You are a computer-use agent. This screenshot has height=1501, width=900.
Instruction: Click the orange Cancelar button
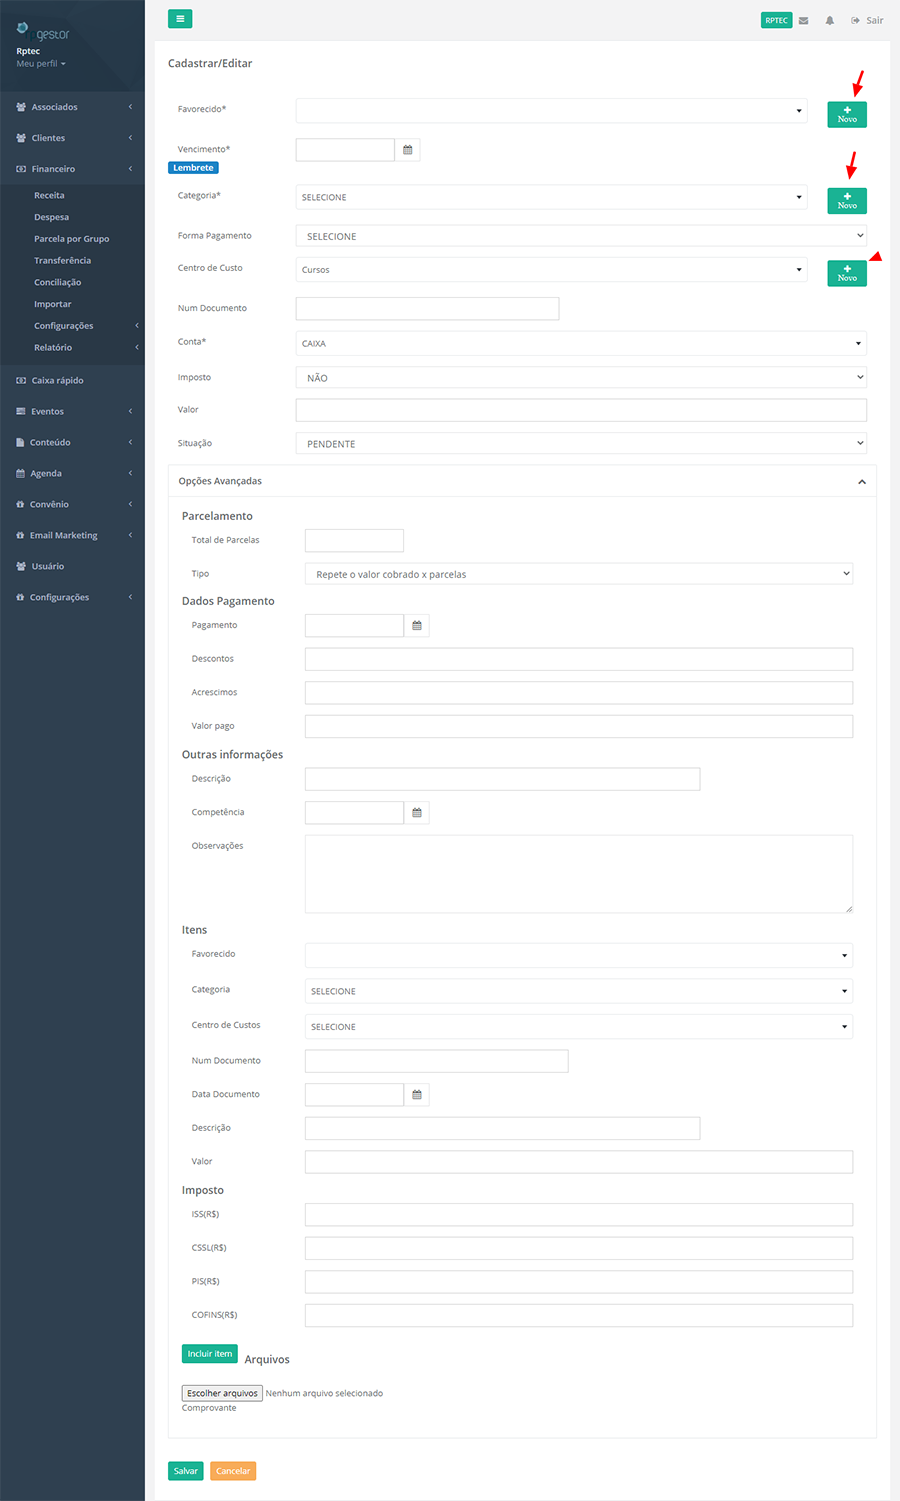(233, 1471)
